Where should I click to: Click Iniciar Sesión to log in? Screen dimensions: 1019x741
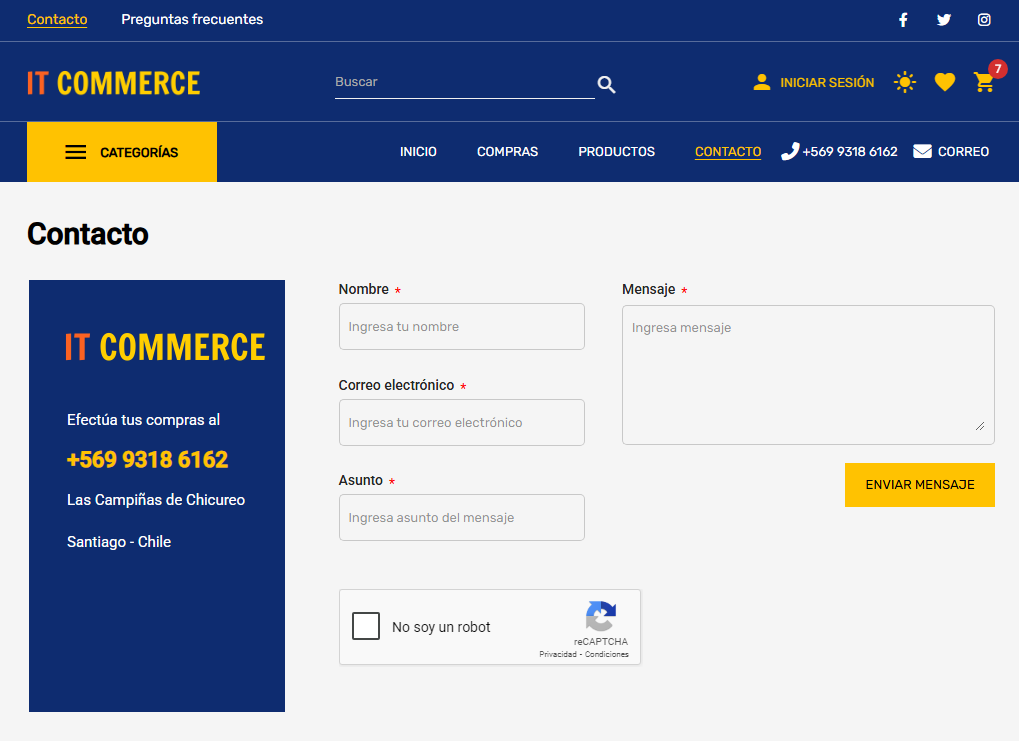[814, 83]
